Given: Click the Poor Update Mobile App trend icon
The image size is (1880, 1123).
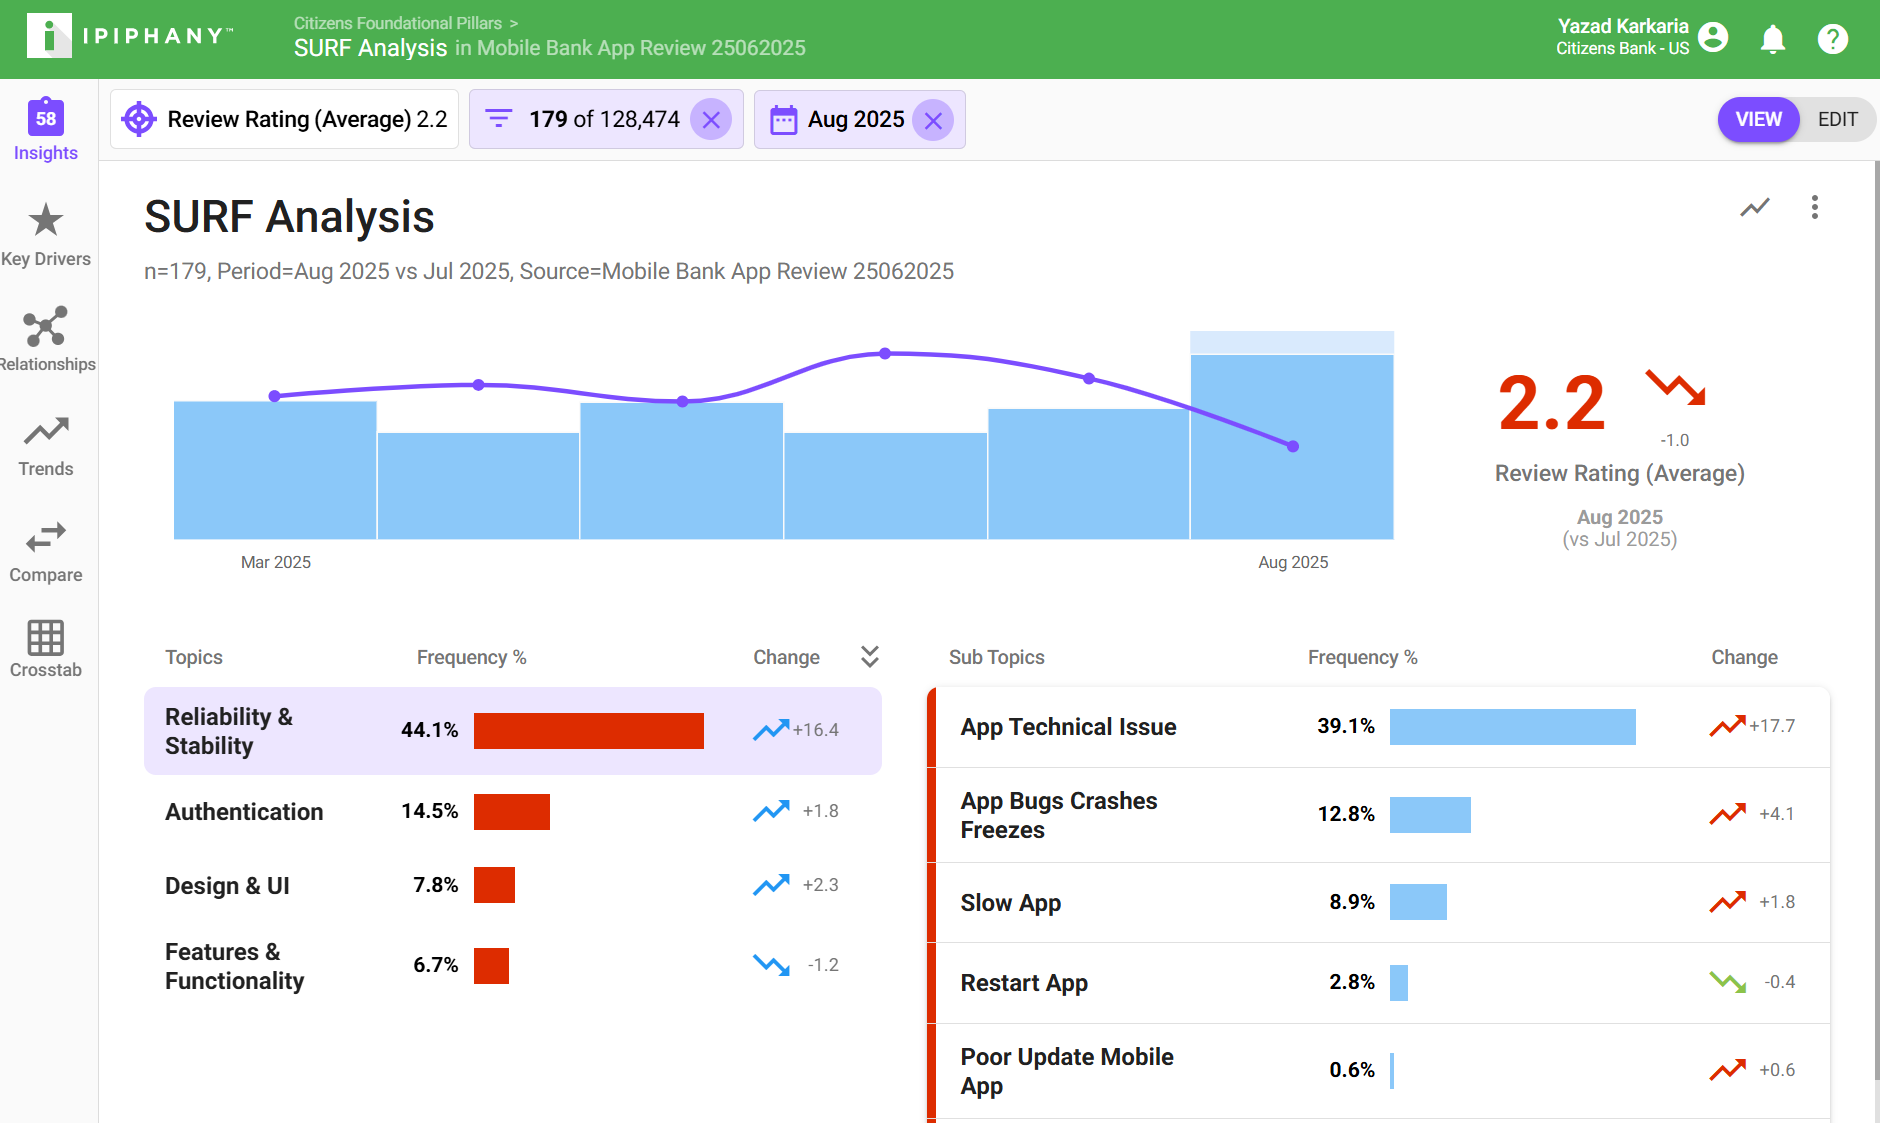Looking at the screenshot, I should click(x=1728, y=1070).
